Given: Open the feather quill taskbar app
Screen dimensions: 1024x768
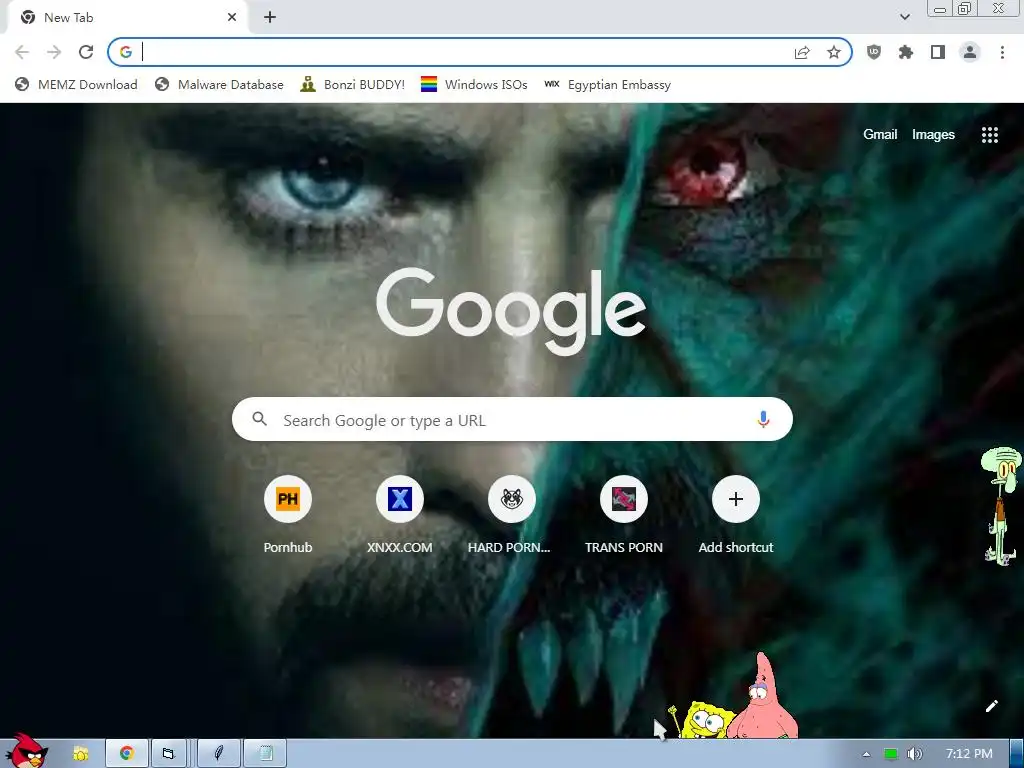Looking at the screenshot, I should [x=219, y=754].
